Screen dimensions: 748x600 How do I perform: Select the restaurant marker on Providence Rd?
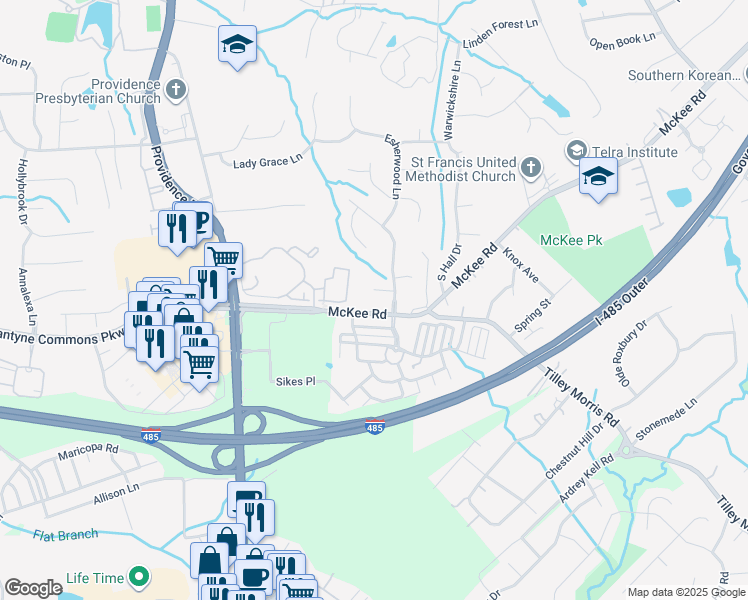point(177,230)
